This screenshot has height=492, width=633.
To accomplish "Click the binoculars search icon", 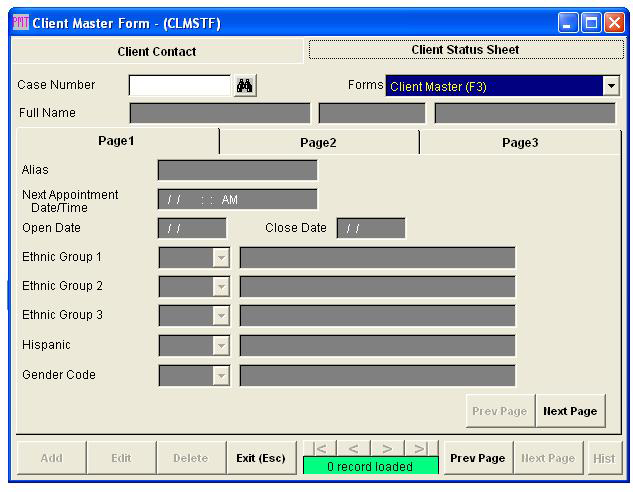I will 245,86.
